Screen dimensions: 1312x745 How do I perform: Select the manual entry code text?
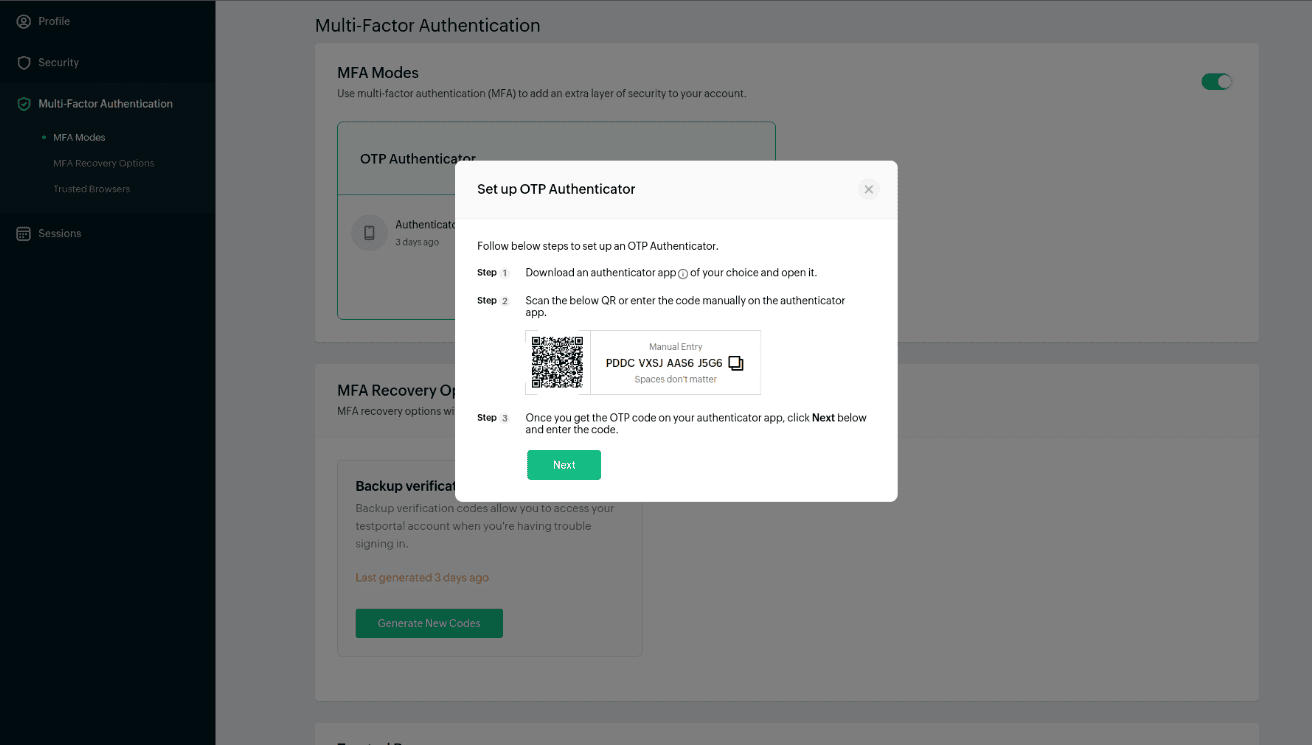[x=664, y=363]
